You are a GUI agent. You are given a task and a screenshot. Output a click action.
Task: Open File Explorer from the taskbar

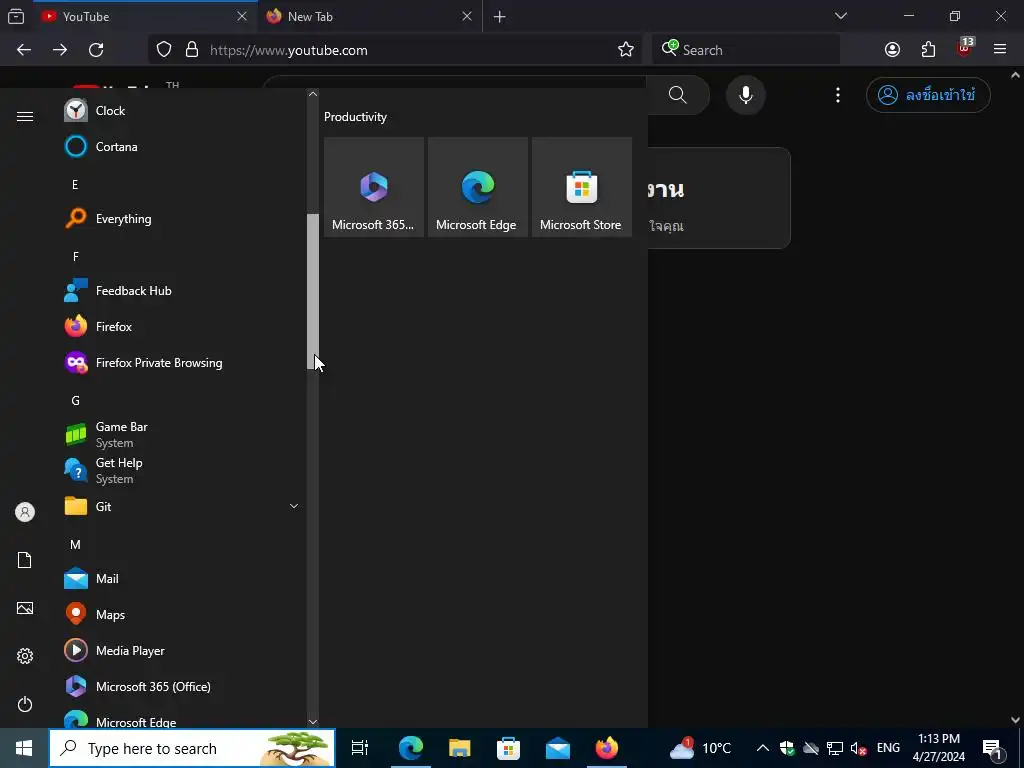(460, 748)
